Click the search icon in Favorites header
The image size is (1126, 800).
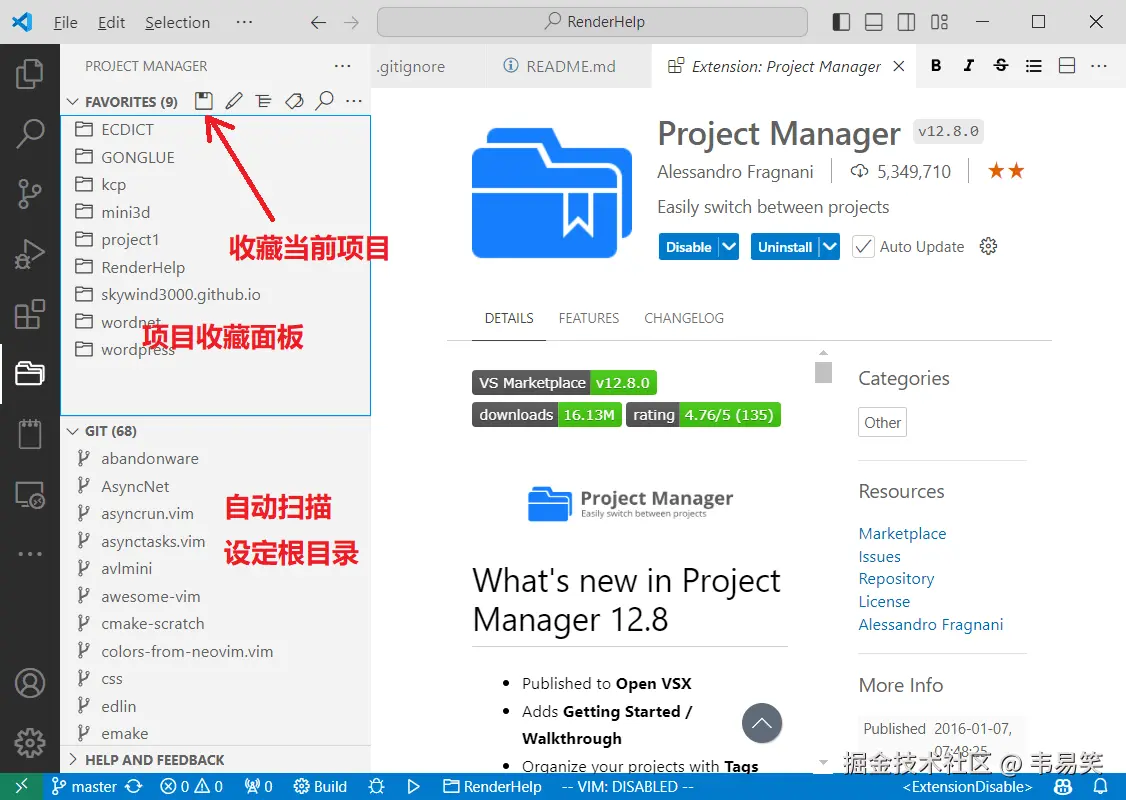click(x=325, y=101)
